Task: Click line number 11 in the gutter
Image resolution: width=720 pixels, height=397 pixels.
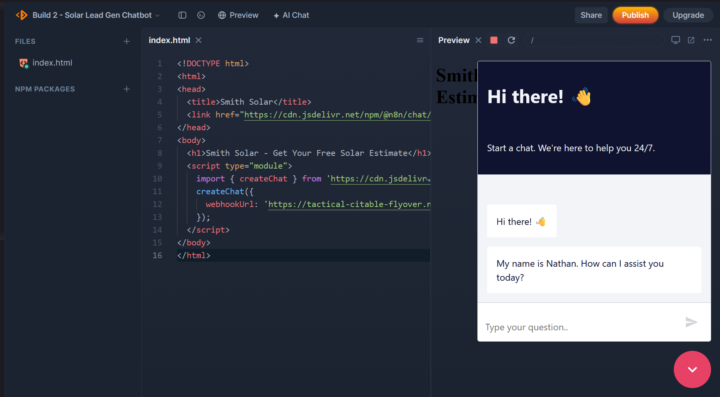Action: (x=158, y=191)
